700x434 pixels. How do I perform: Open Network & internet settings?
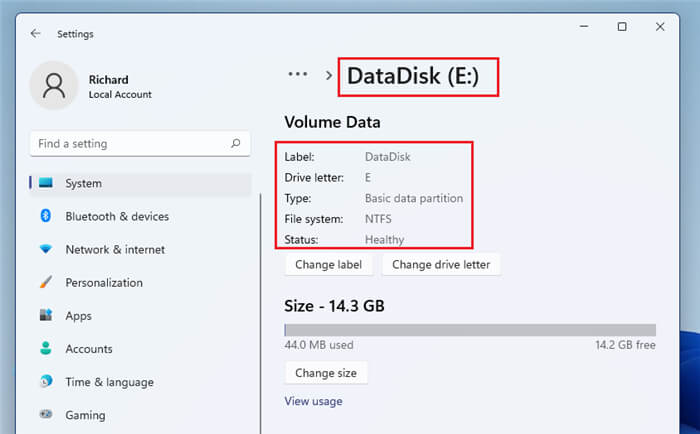(x=141, y=249)
